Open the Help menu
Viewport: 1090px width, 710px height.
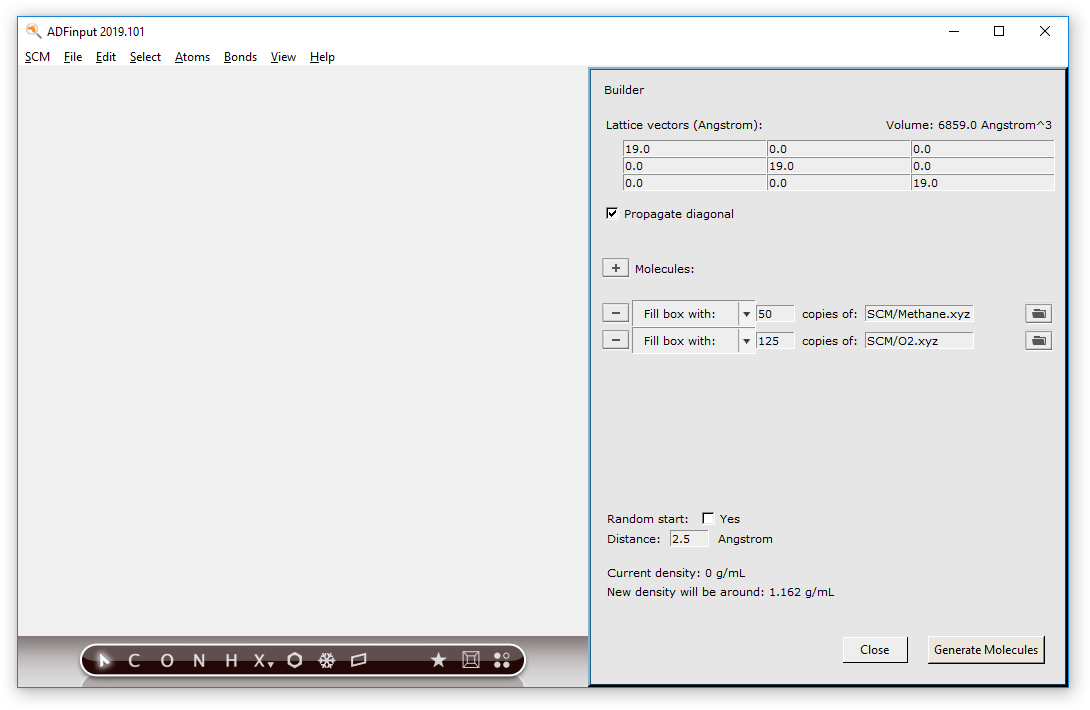click(x=323, y=57)
